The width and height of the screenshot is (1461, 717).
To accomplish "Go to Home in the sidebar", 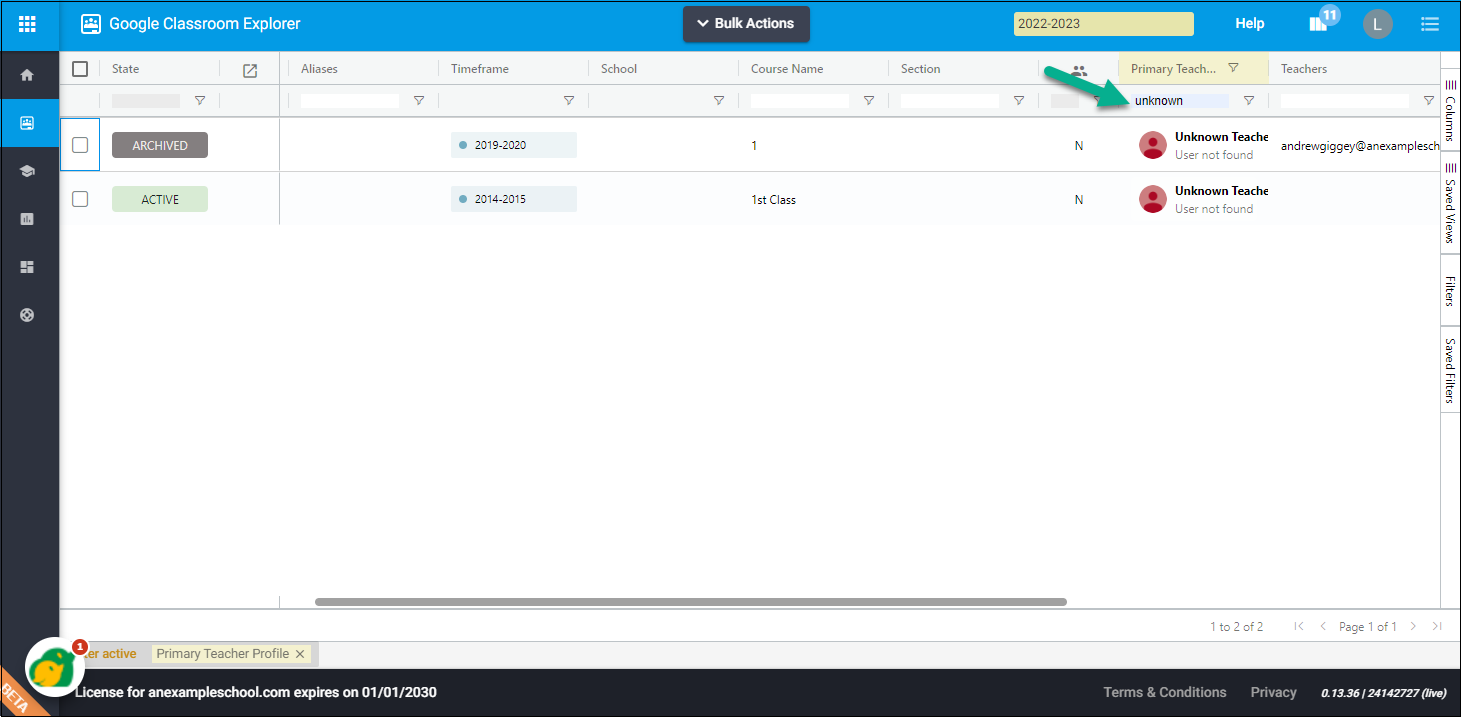I will coord(27,75).
